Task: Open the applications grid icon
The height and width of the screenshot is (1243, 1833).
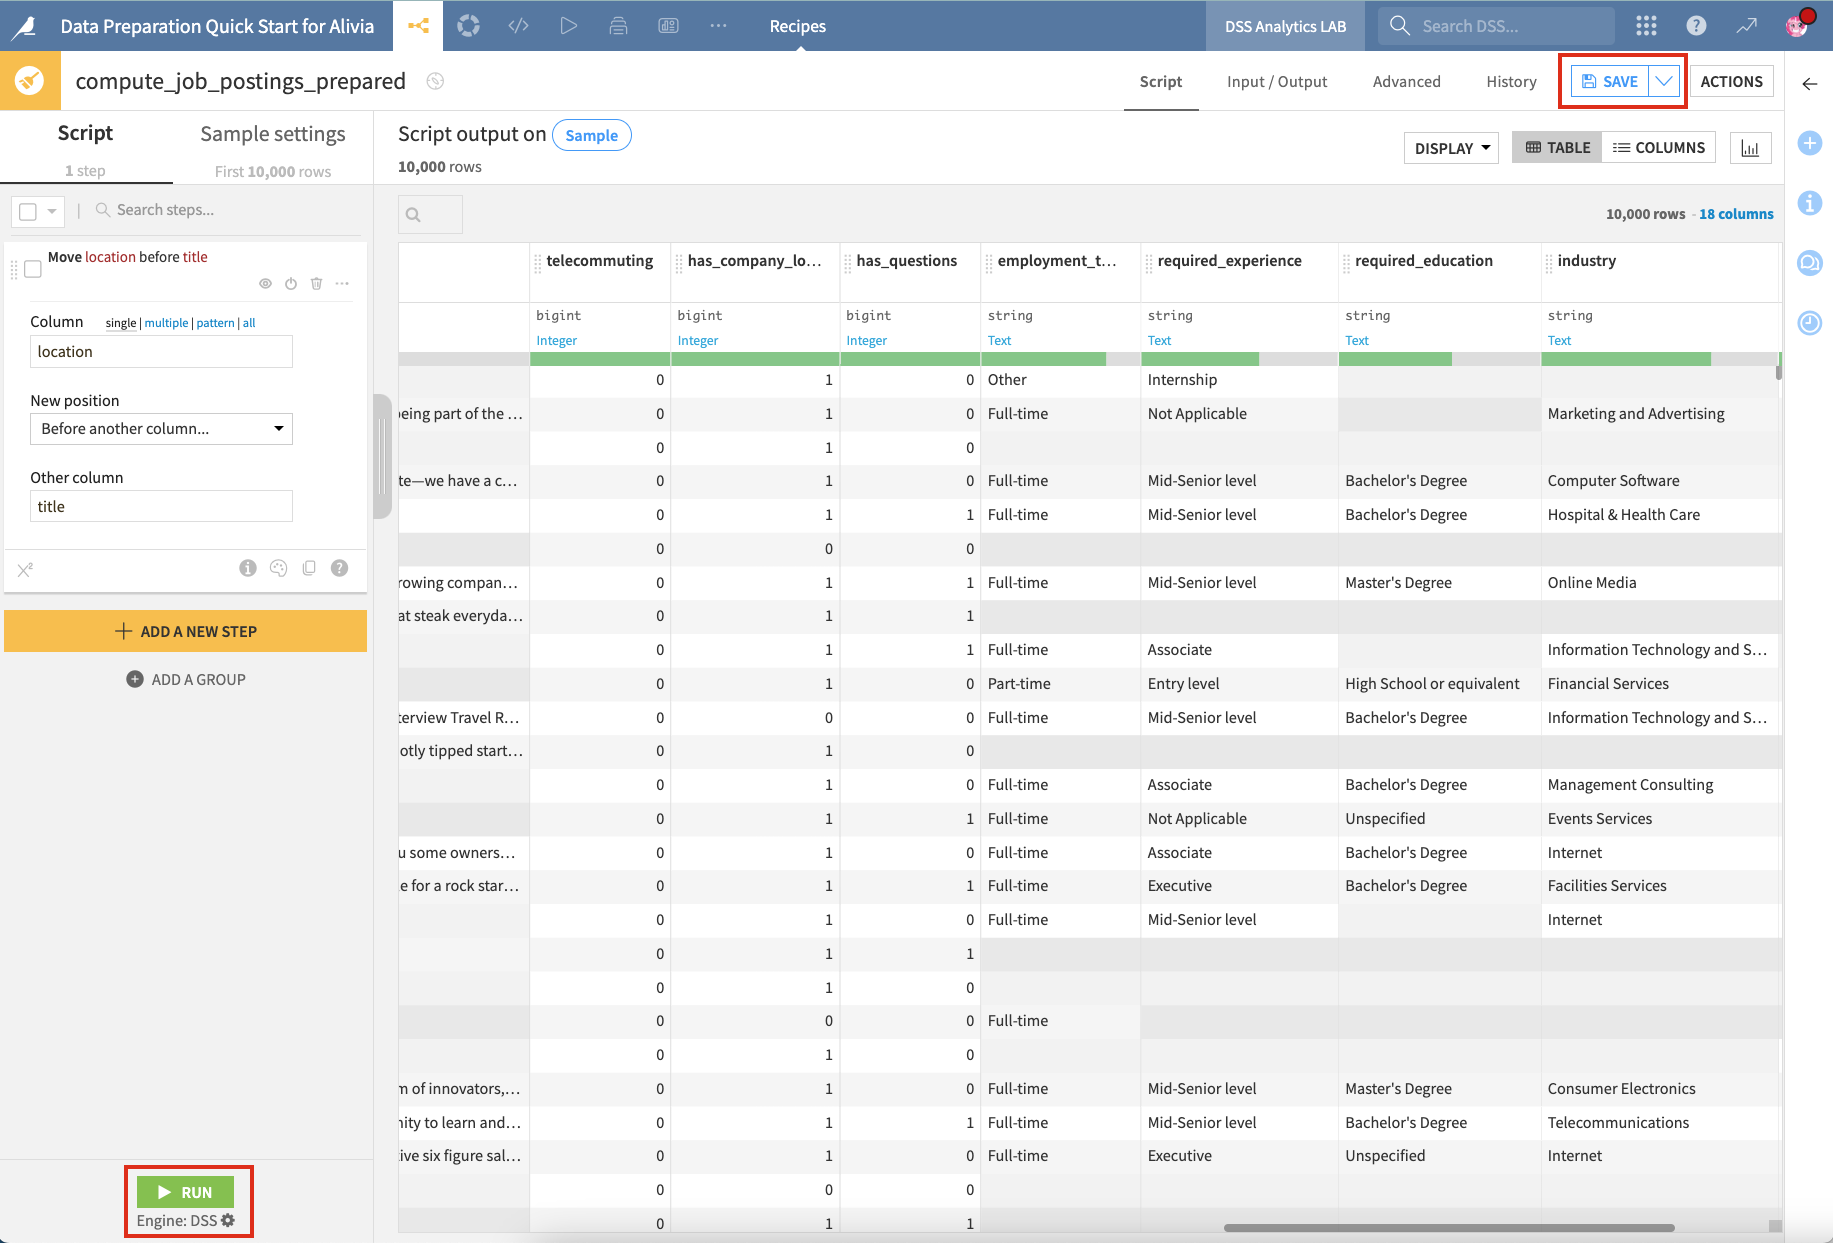Action: [1646, 26]
